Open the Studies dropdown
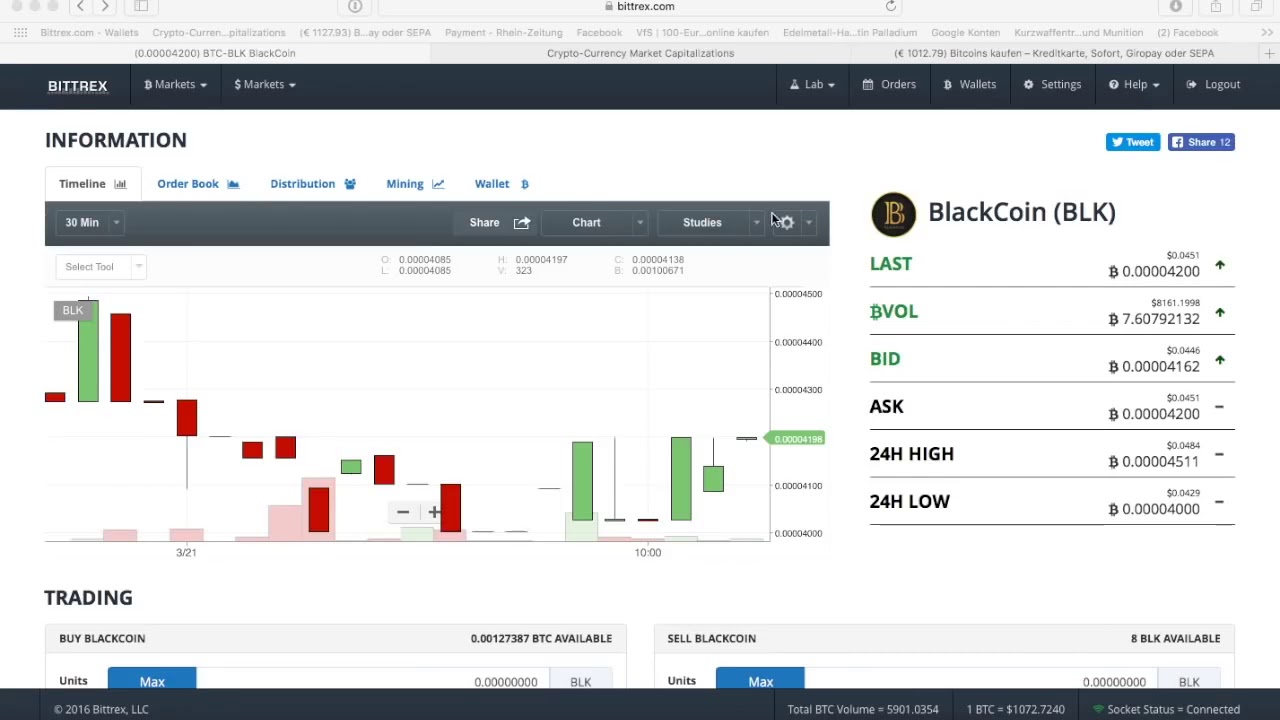 click(x=712, y=223)
